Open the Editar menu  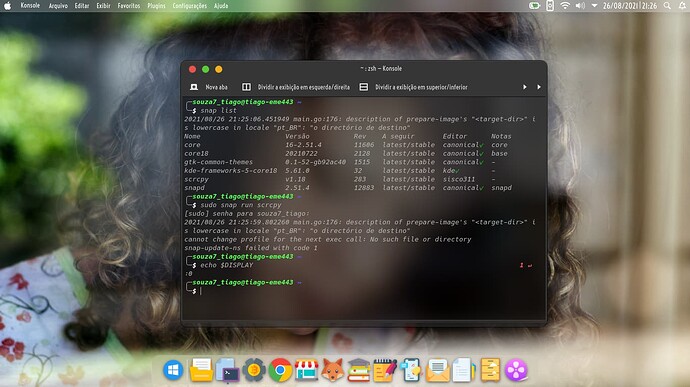[x=81, y=6]
